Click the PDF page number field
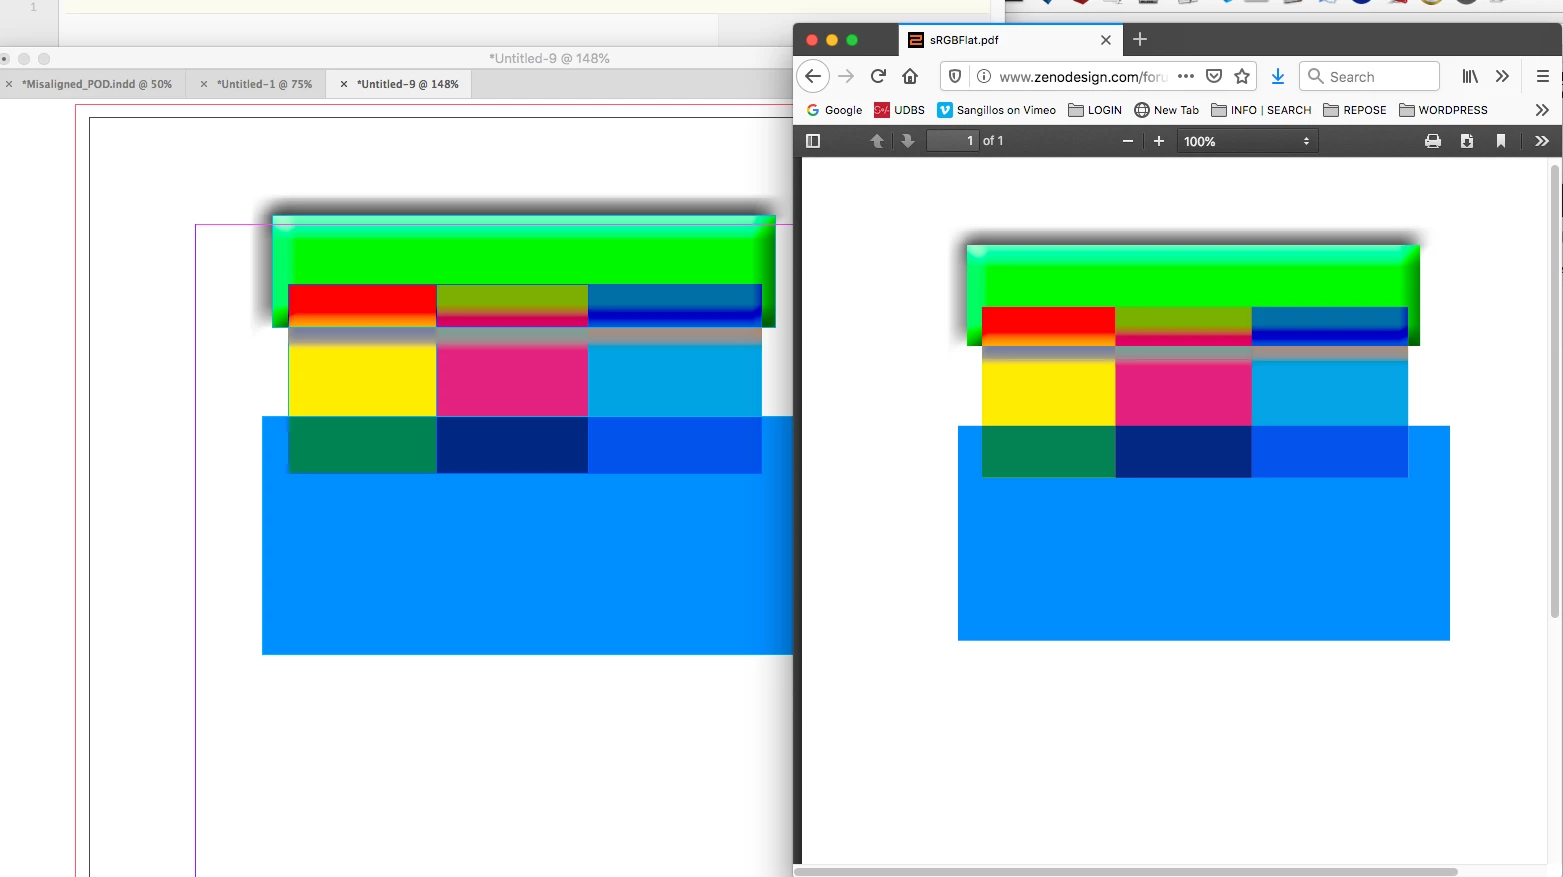 click(952, 141)
